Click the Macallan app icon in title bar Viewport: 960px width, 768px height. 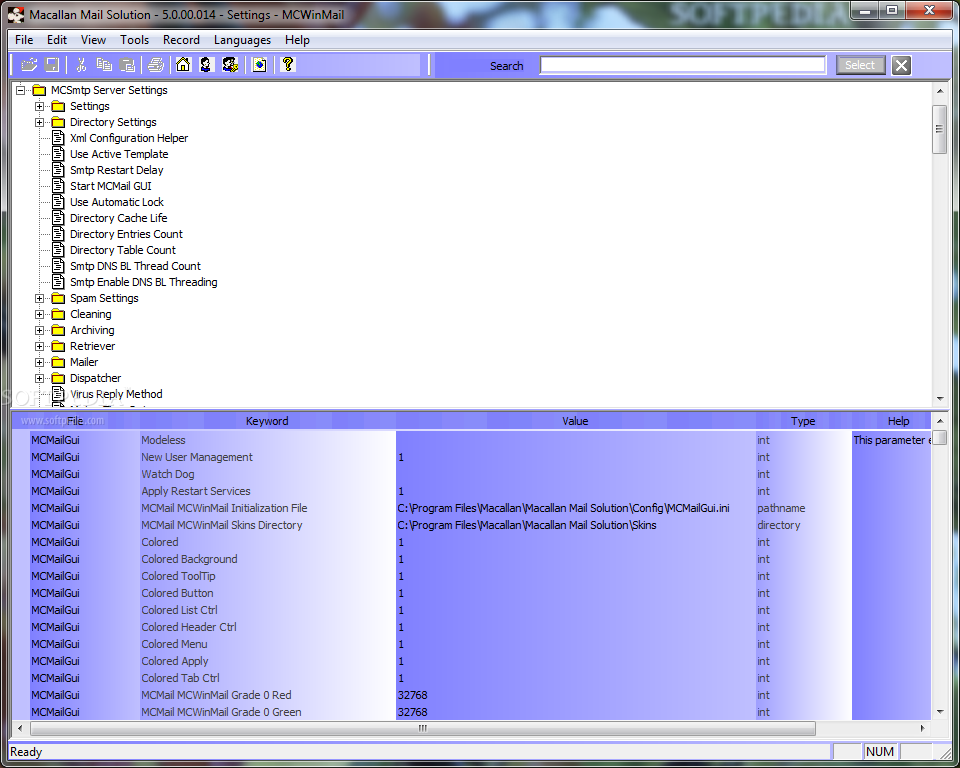(16, 15)
